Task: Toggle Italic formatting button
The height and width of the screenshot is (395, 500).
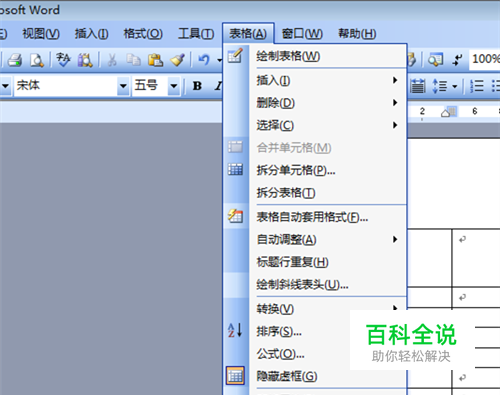Action: pos(218,86)
